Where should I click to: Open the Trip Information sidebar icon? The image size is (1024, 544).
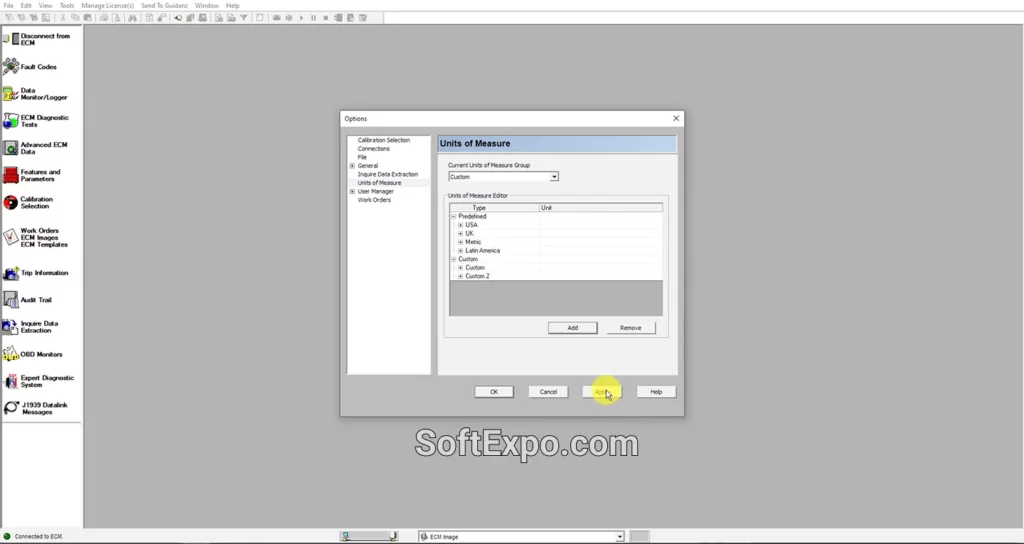pos(10,273)
